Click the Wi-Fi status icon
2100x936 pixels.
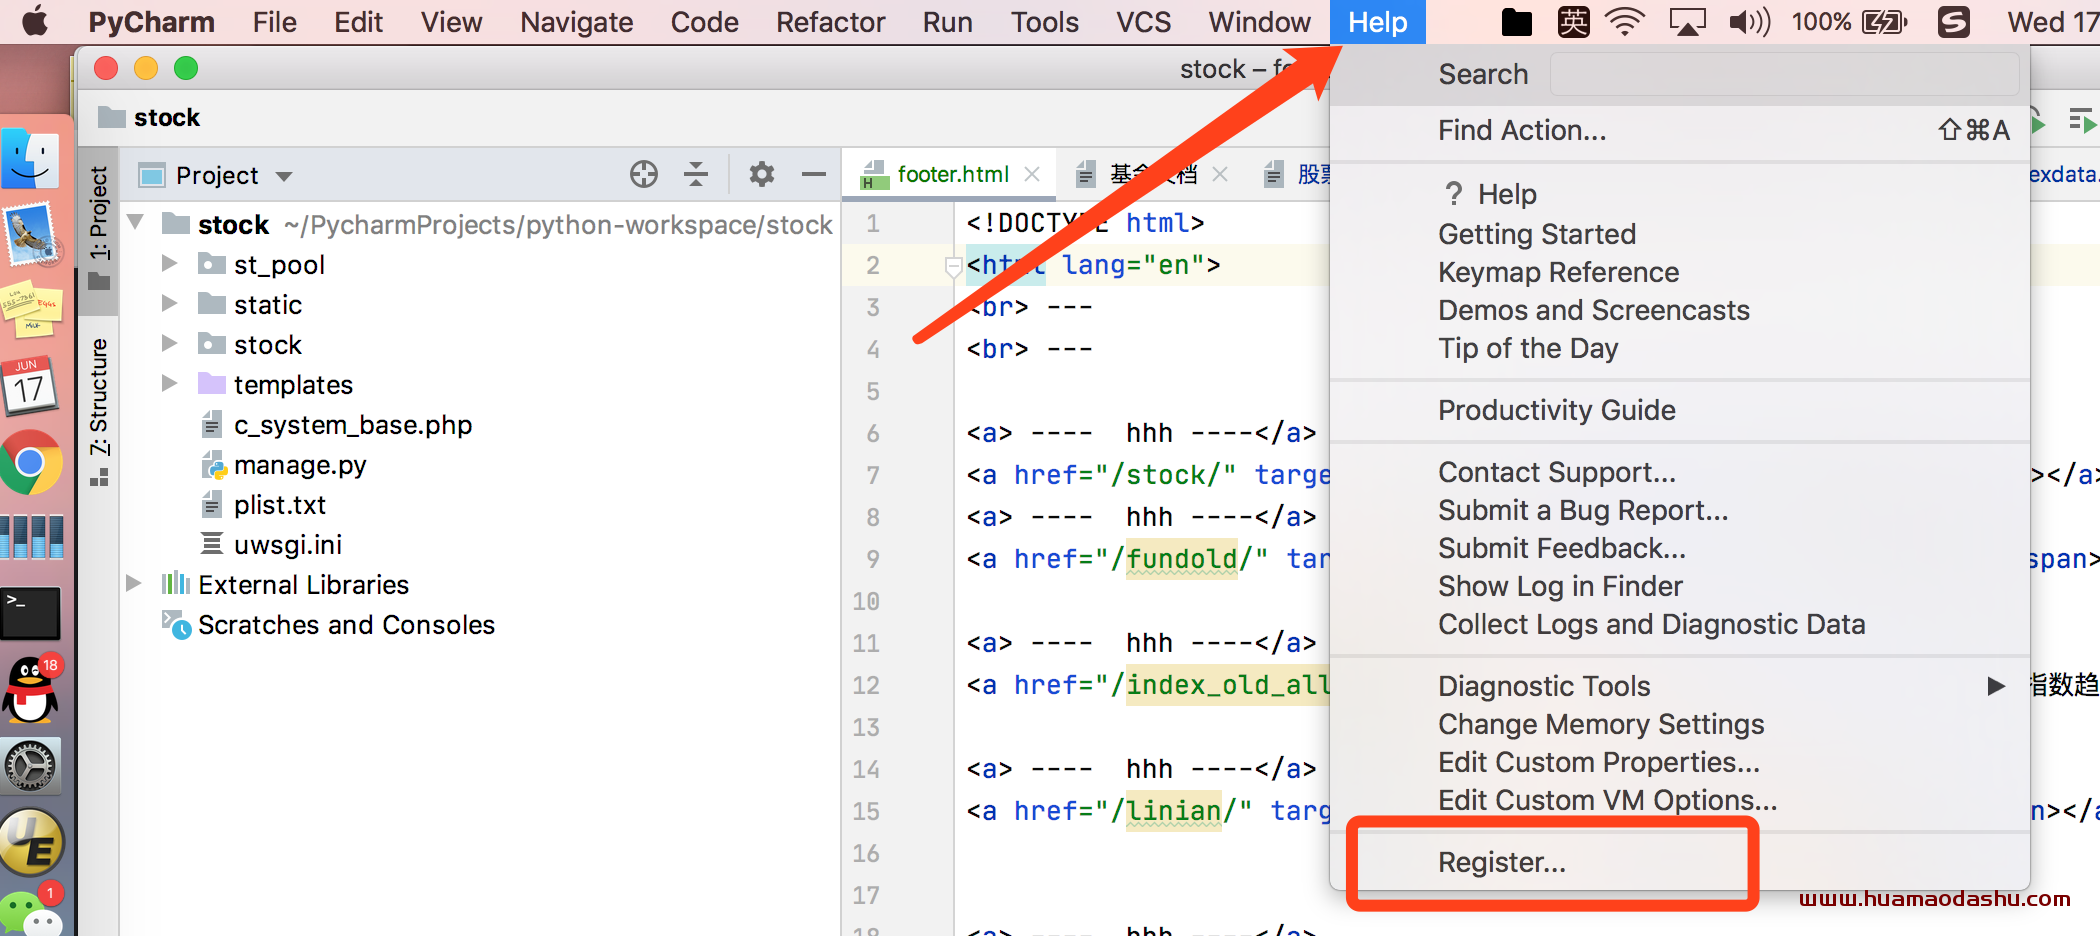(x=1625, y=22)
